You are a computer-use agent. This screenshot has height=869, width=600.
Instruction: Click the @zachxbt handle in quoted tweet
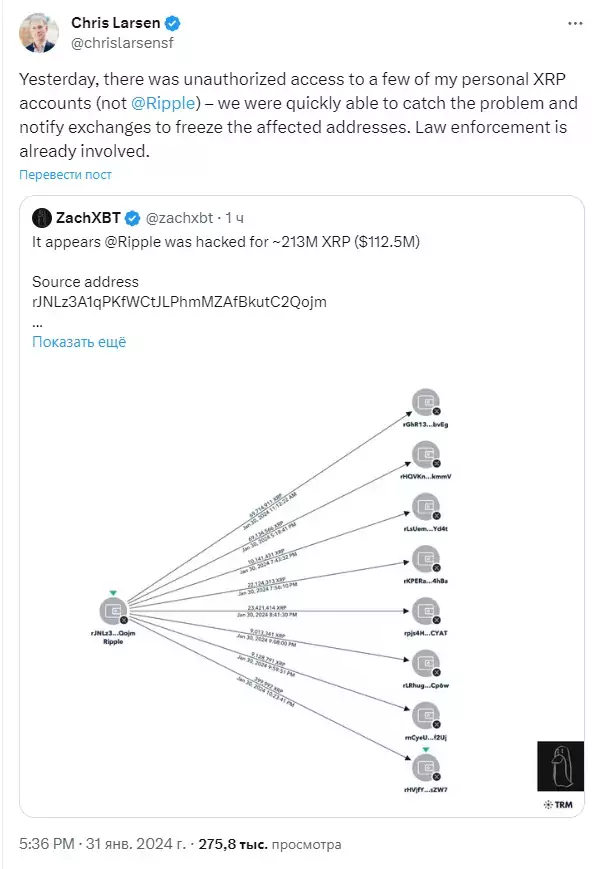(x=179, y=218)
